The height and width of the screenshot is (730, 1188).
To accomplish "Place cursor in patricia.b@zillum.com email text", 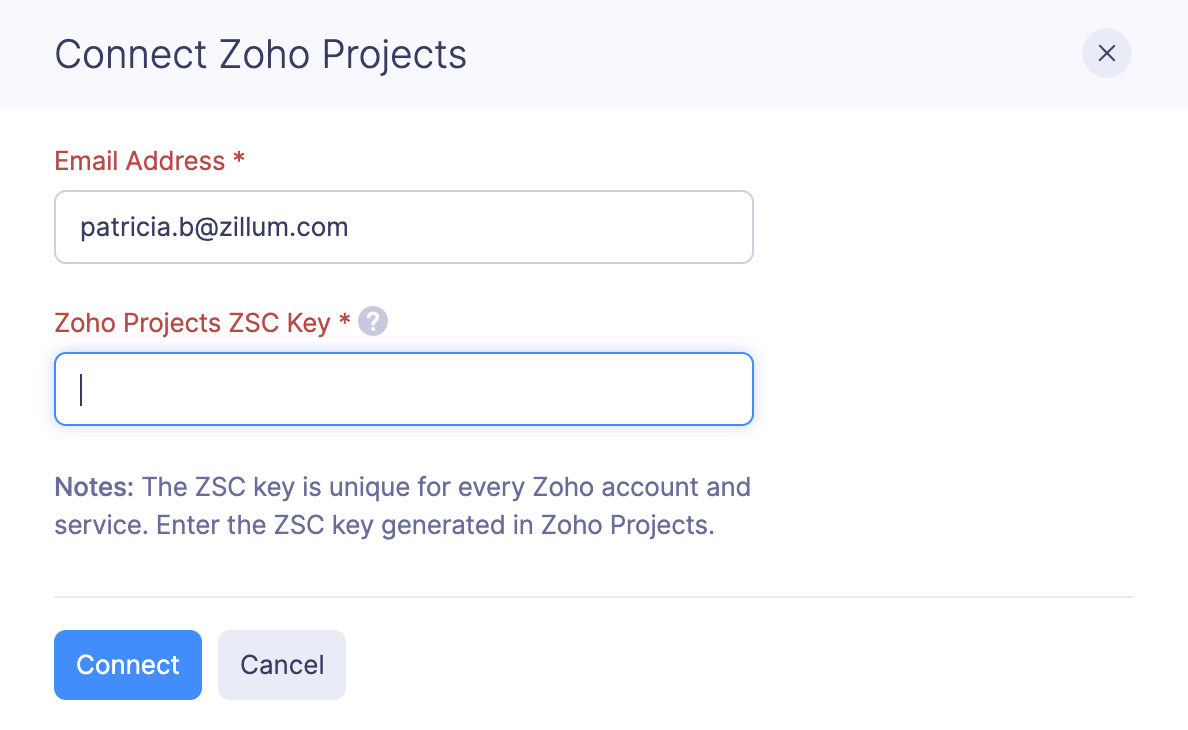I will coord(214,227).
